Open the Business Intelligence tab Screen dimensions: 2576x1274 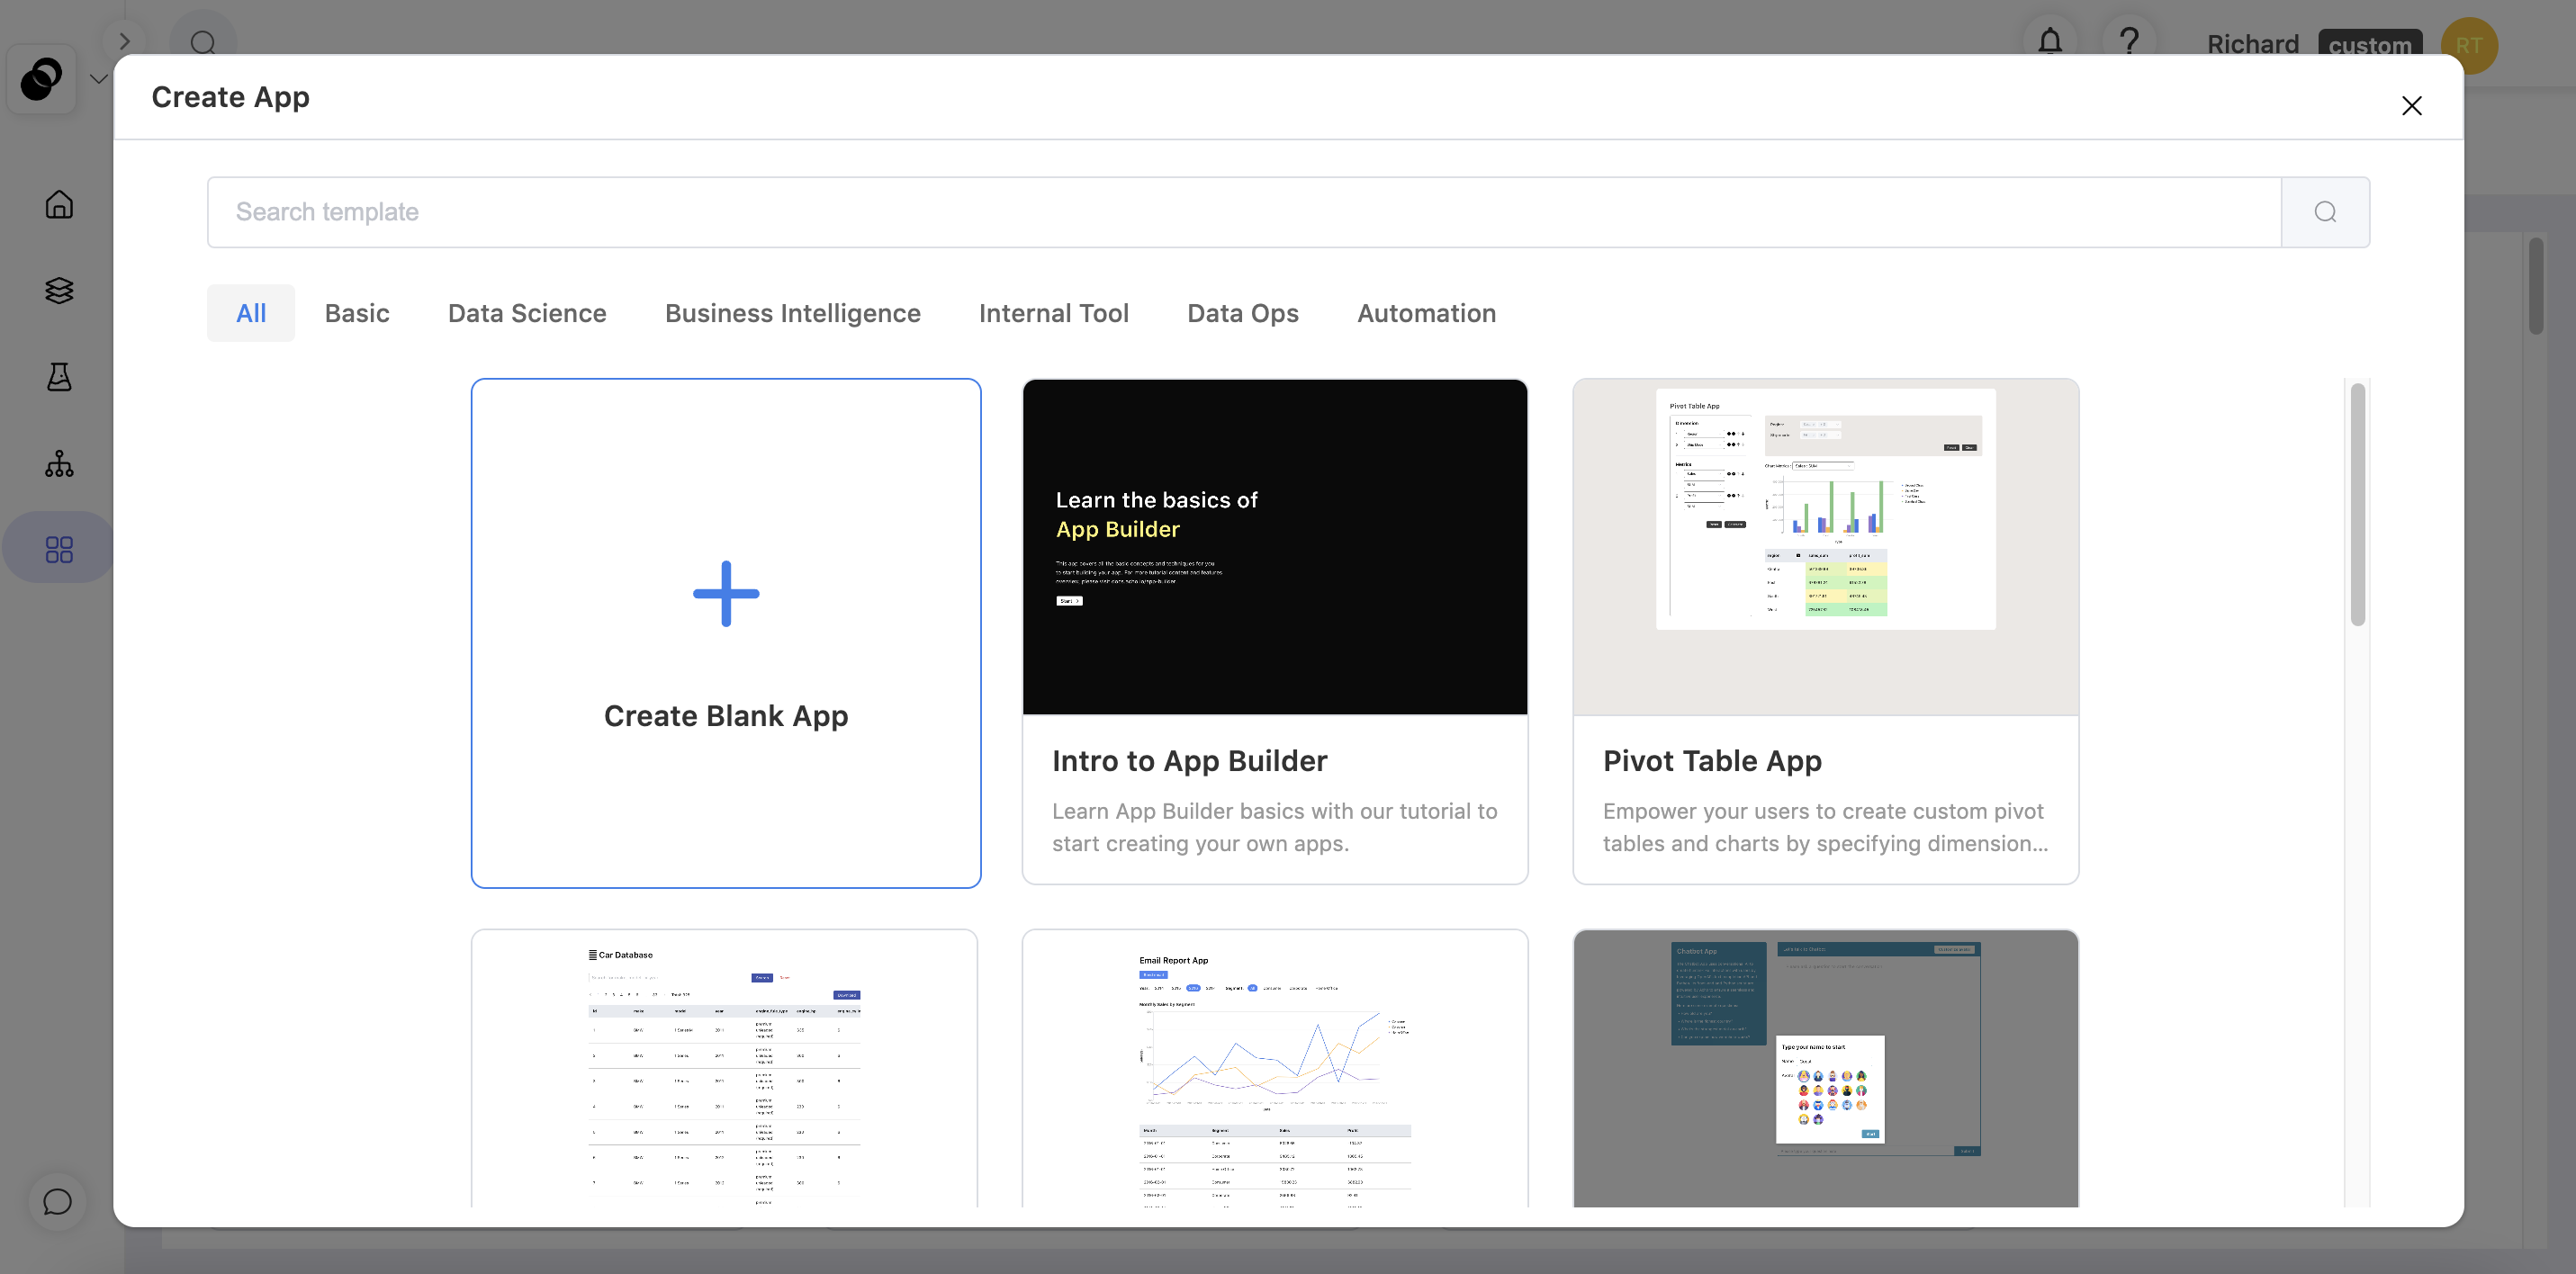[x=792, y=313]
